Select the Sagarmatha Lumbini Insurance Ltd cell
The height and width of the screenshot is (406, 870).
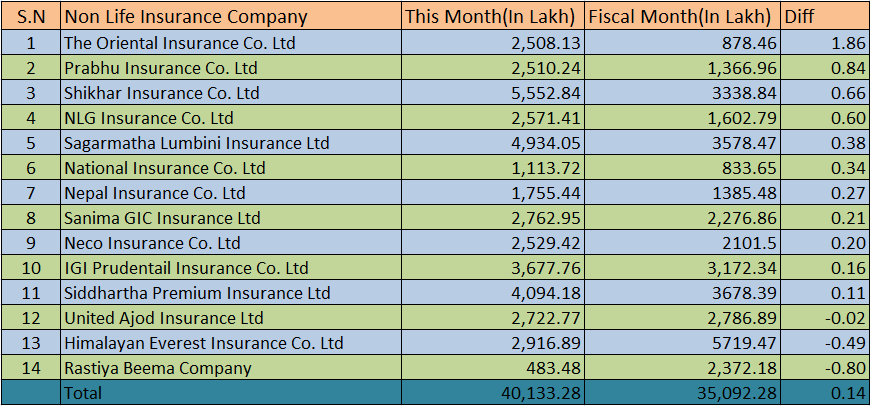pos(196,143)
